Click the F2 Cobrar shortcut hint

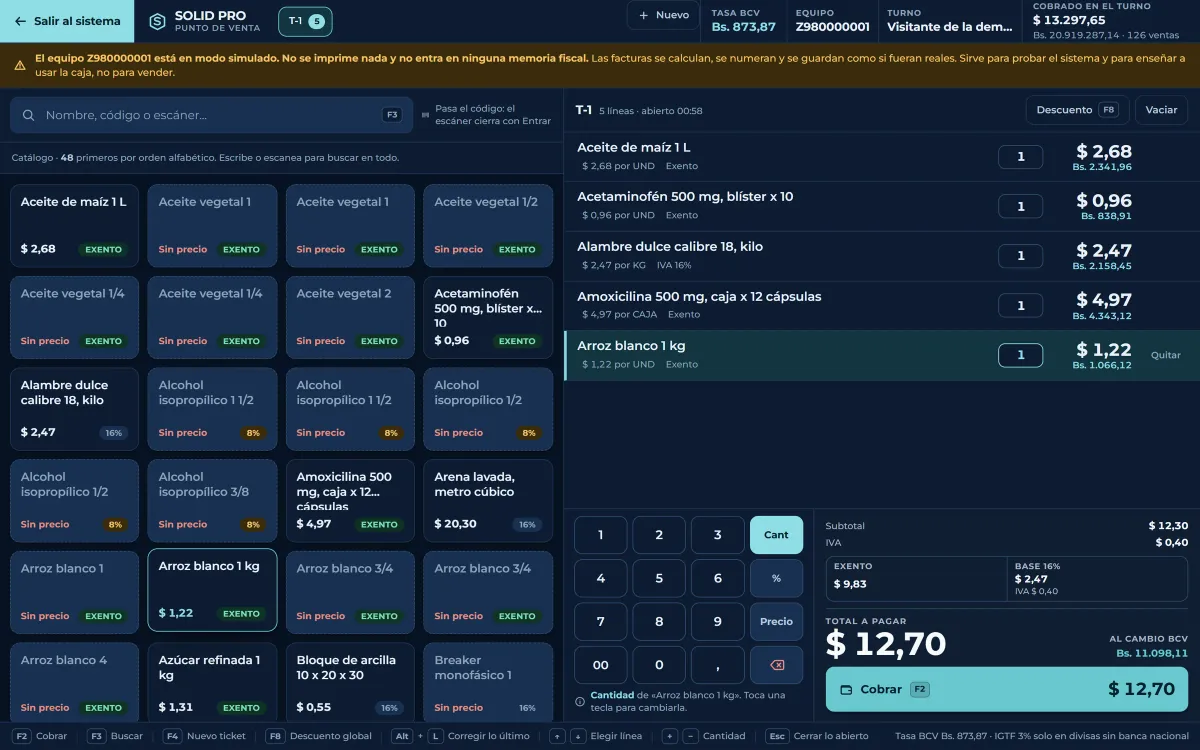click(x=41, y=736)
